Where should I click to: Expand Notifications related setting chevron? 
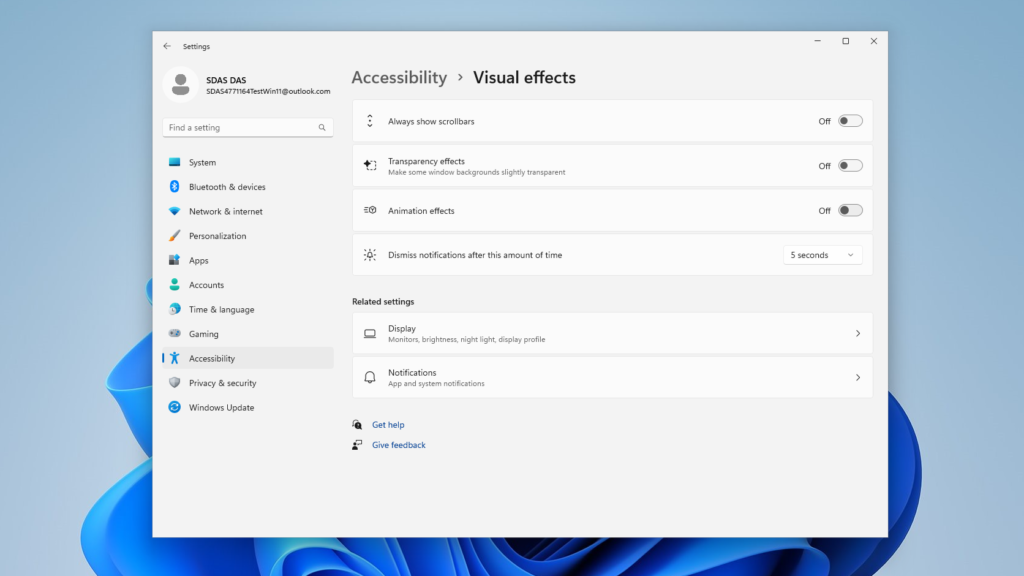click(858, 377)
